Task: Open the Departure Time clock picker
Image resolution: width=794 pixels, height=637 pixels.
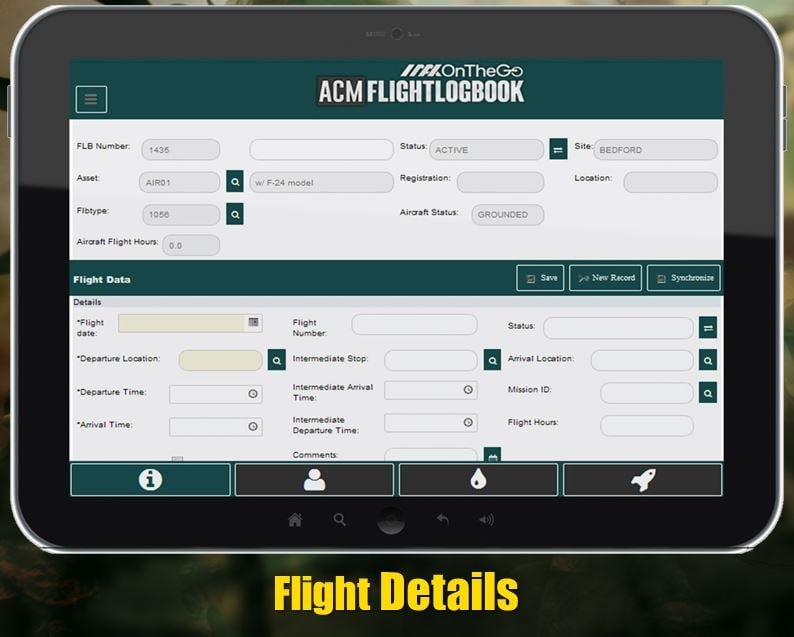Action: [x=253, y=394]
